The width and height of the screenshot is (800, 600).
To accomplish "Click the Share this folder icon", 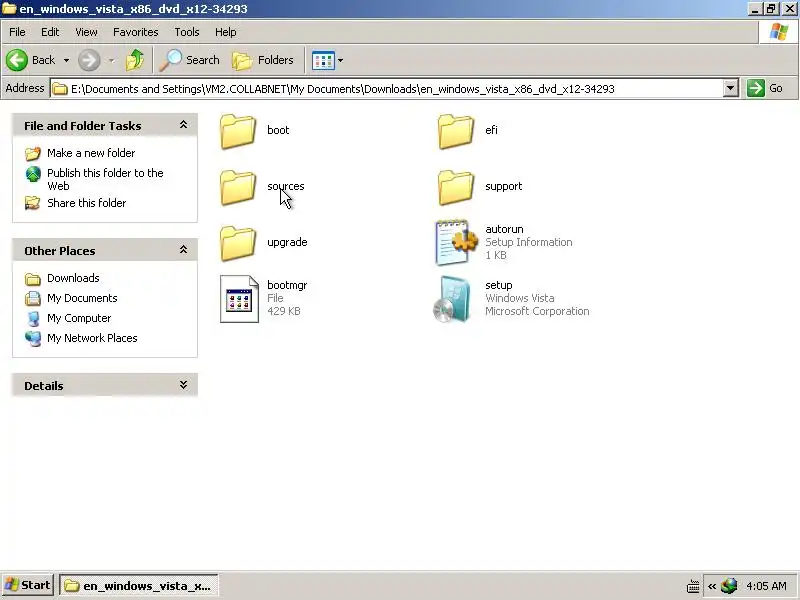I will pyautogui.click(x=33, y=203).
